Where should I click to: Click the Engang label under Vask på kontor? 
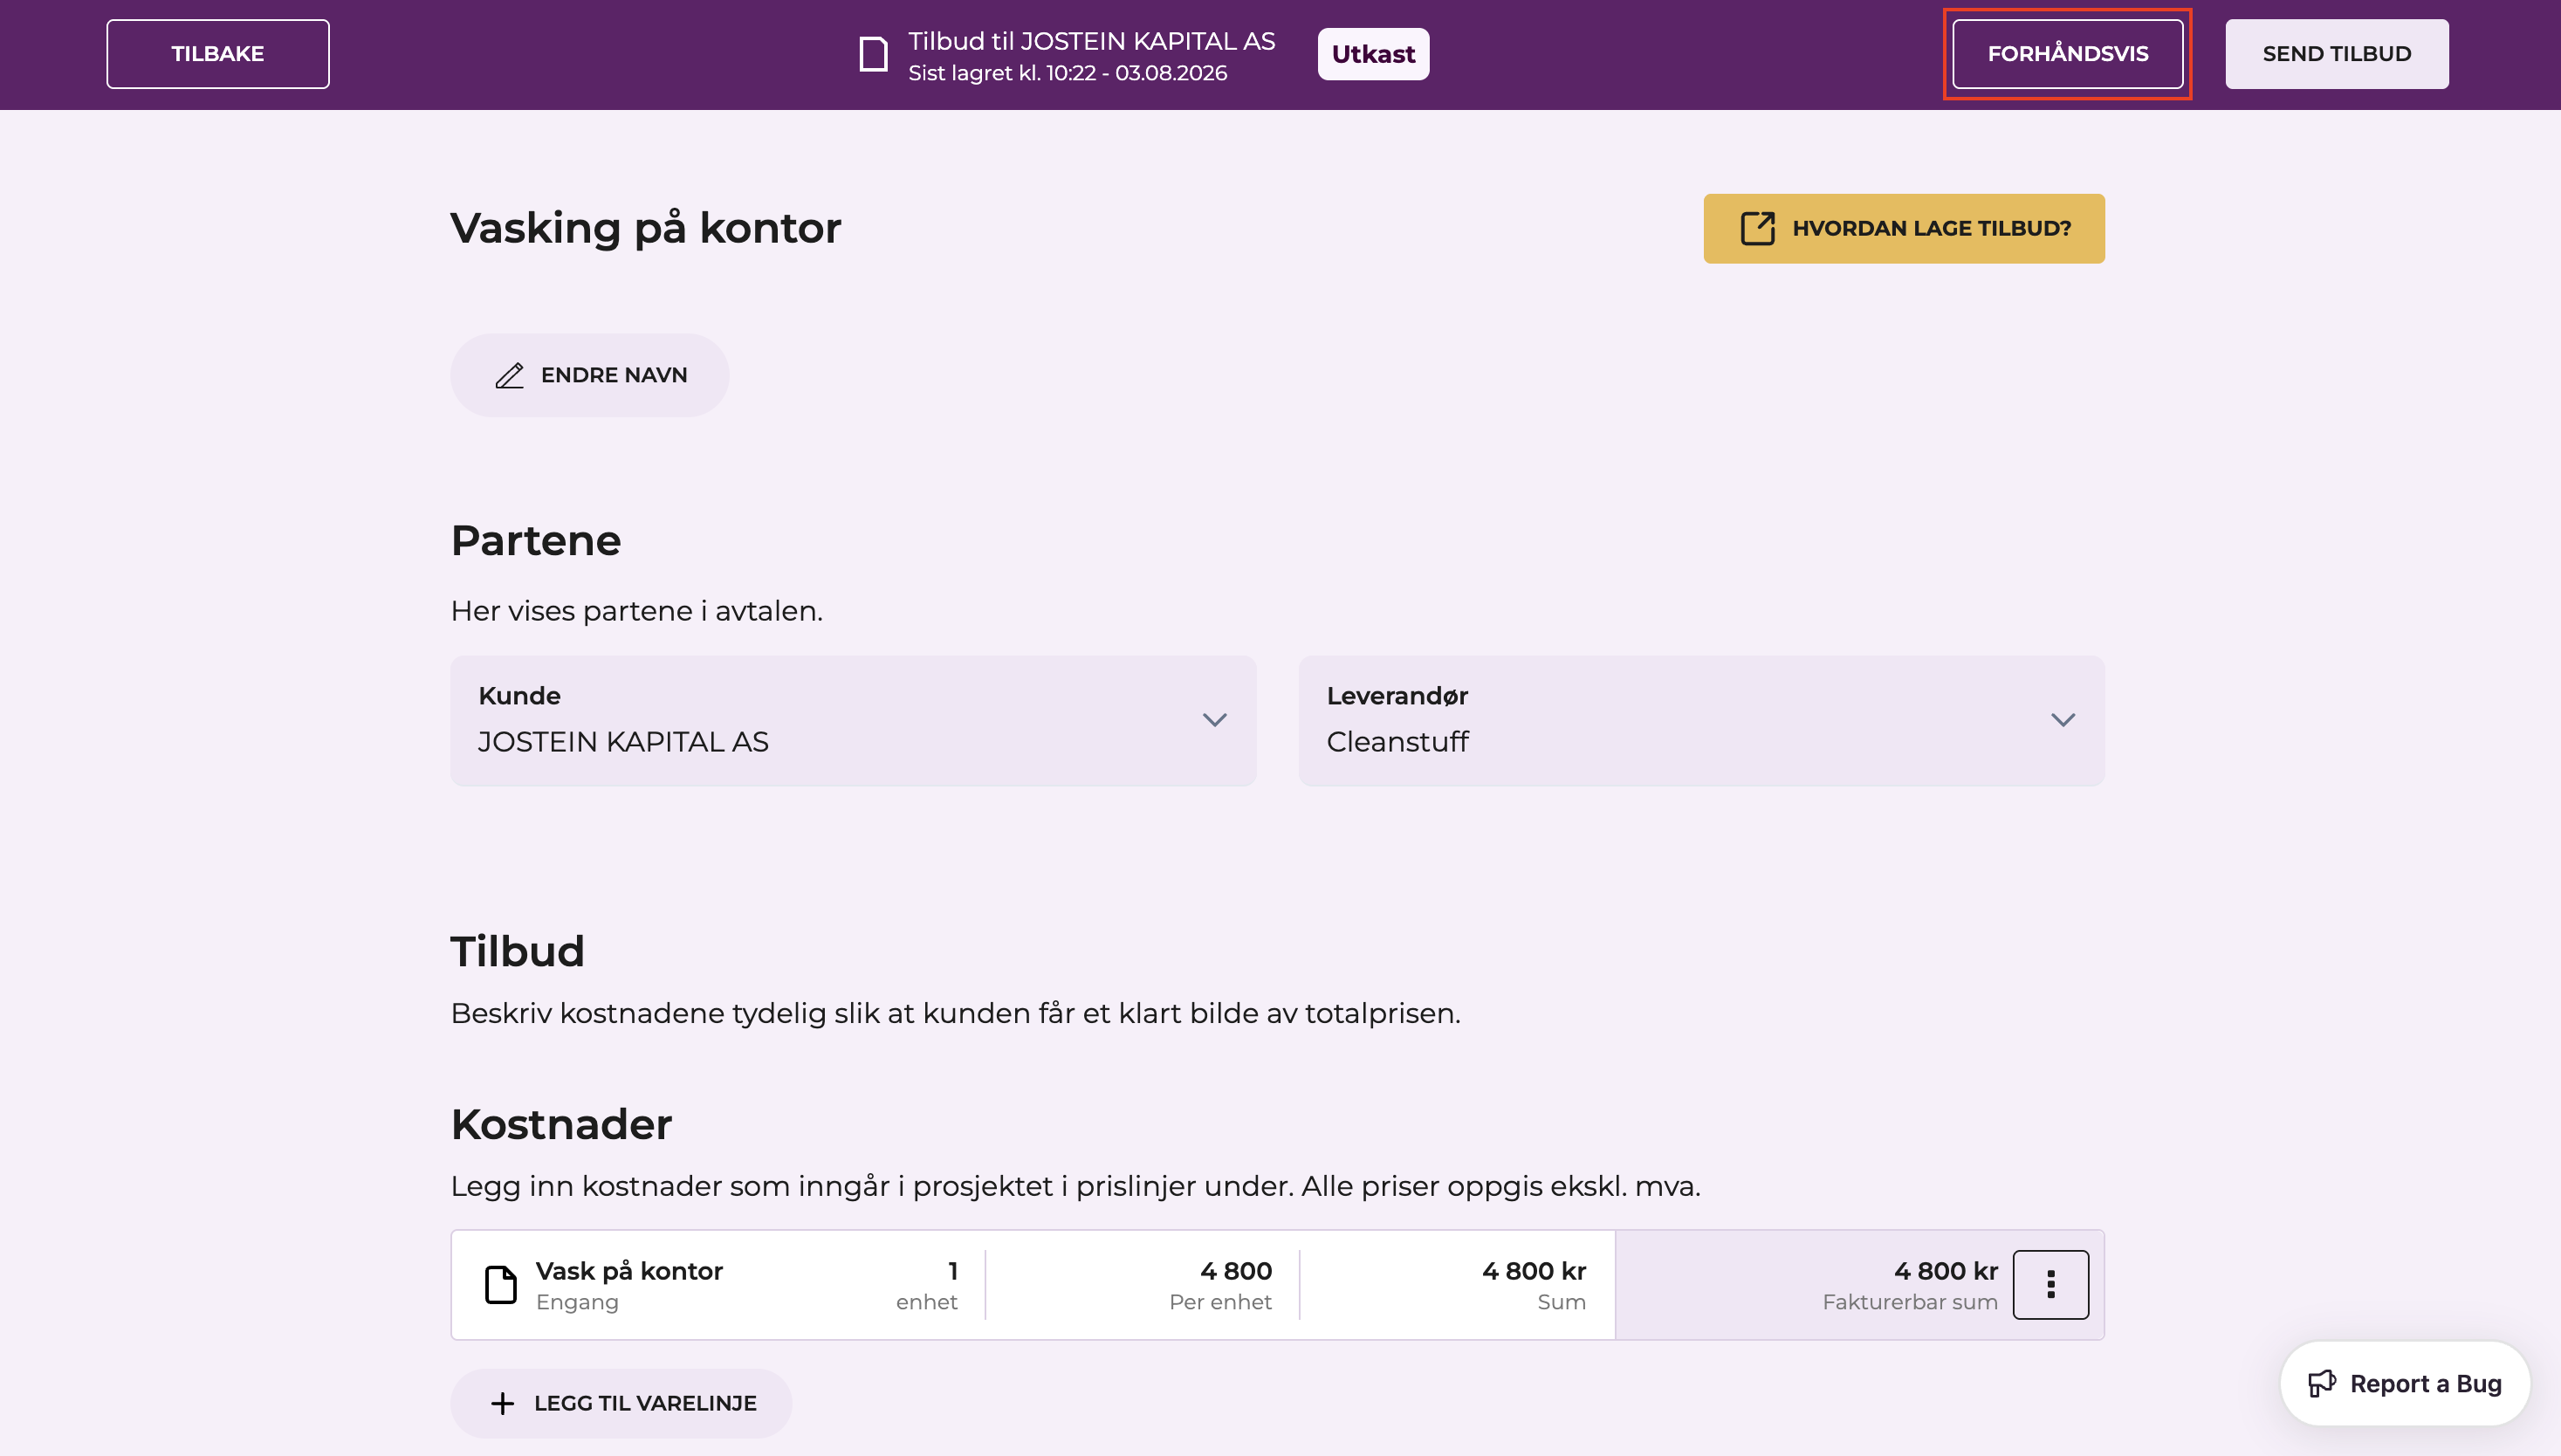pos(577,1302)
